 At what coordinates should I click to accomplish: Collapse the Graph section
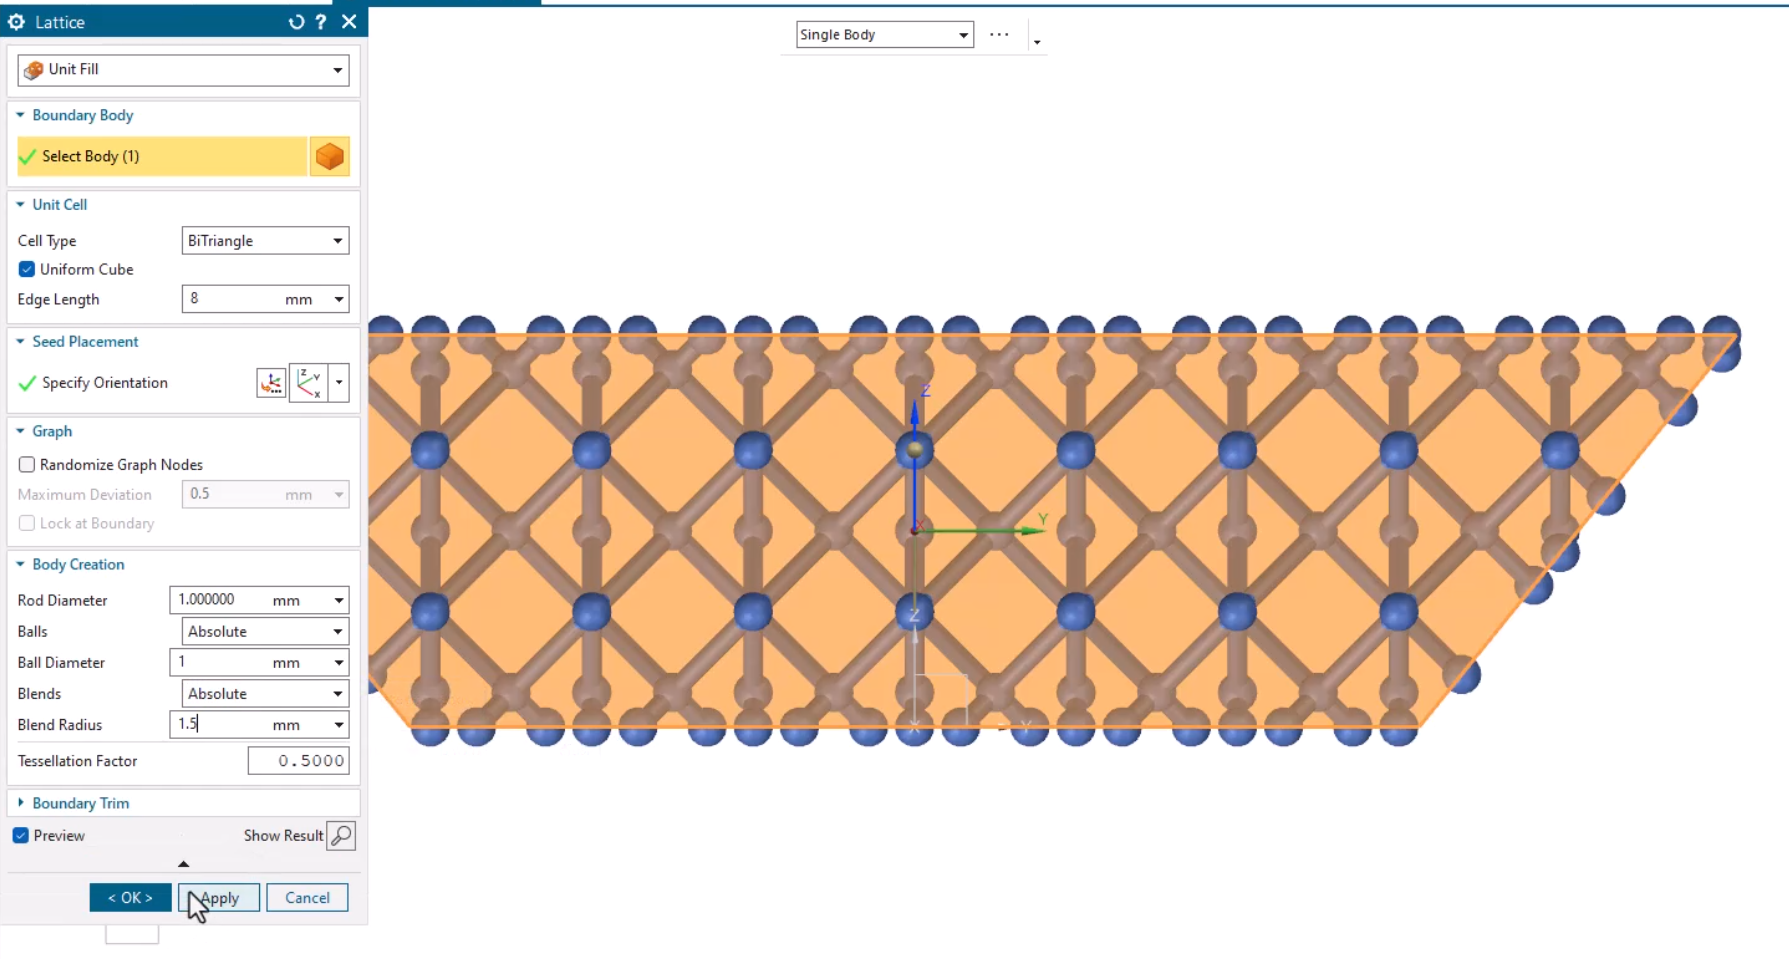tap(21, 431)
